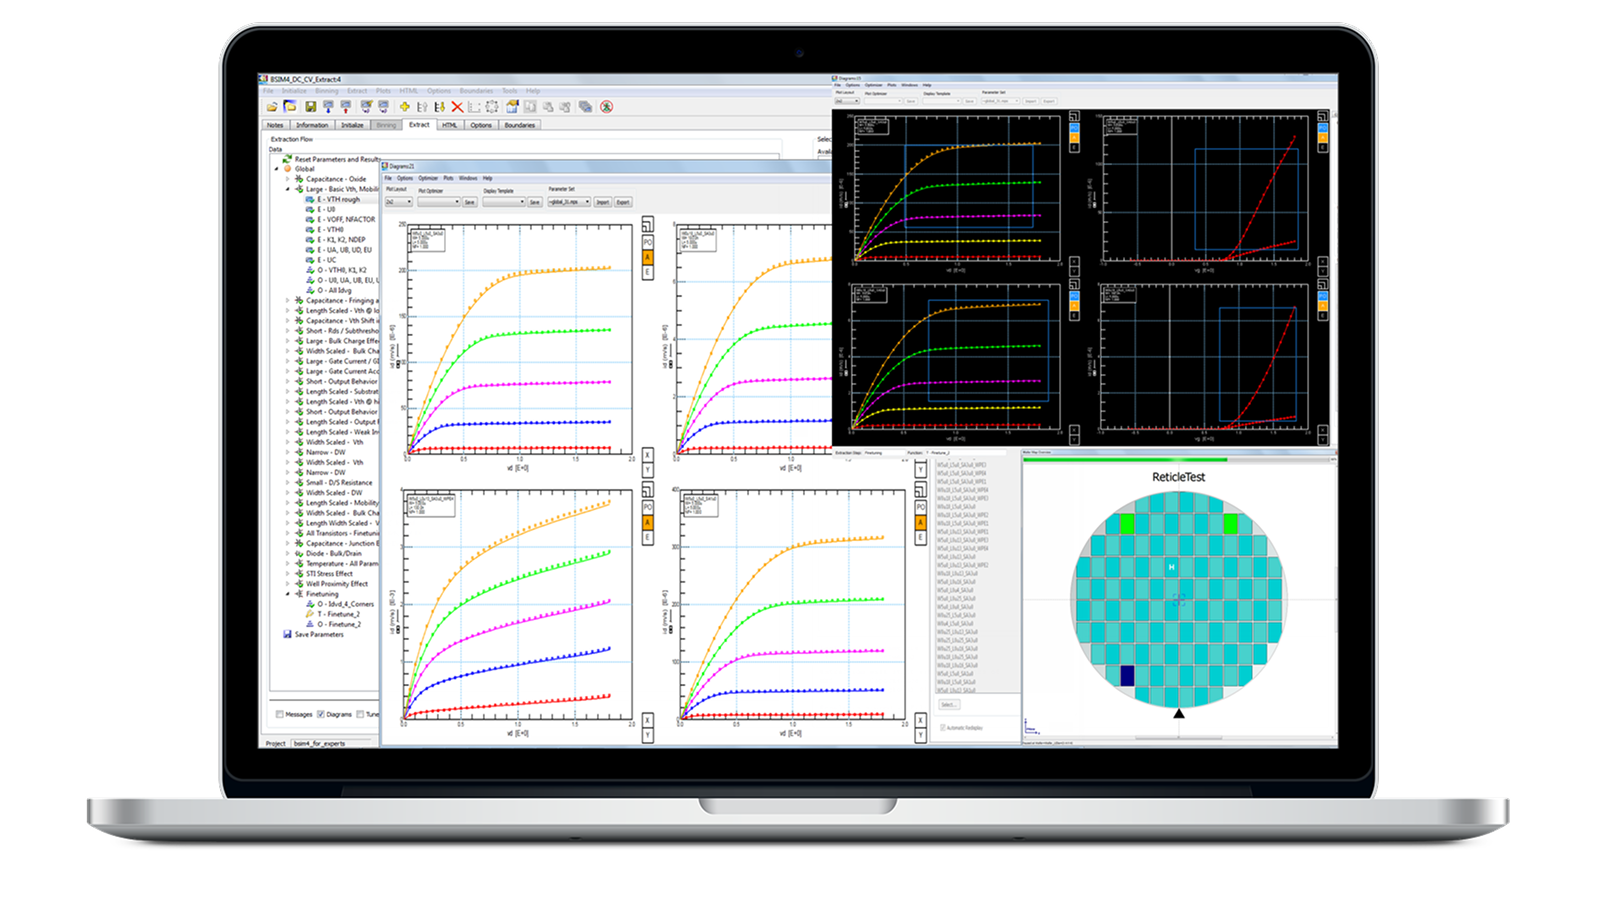Toggle the Tune checkbox

pyautogui.click(x=360, y=714)
